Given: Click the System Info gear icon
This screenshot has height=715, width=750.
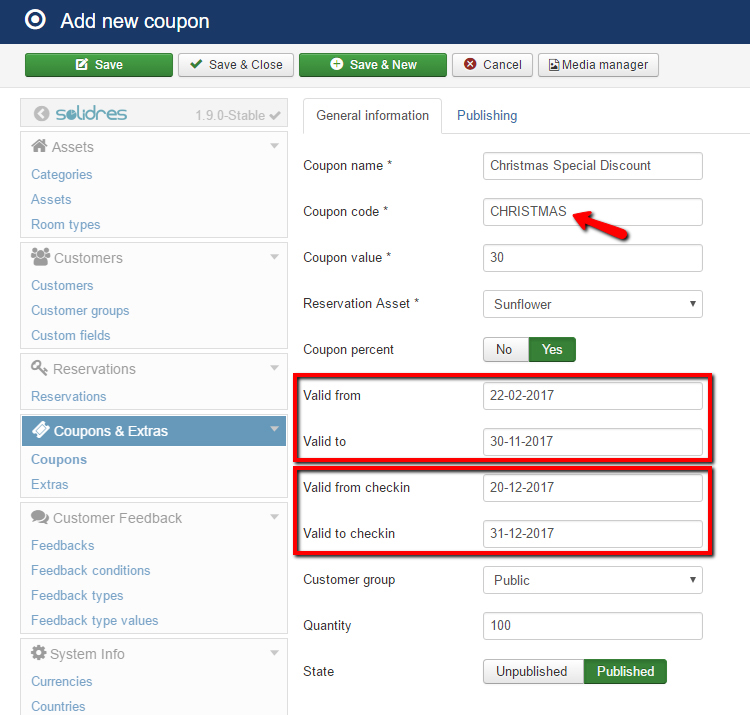Looking at the screenshot, I should coord(38,653).
